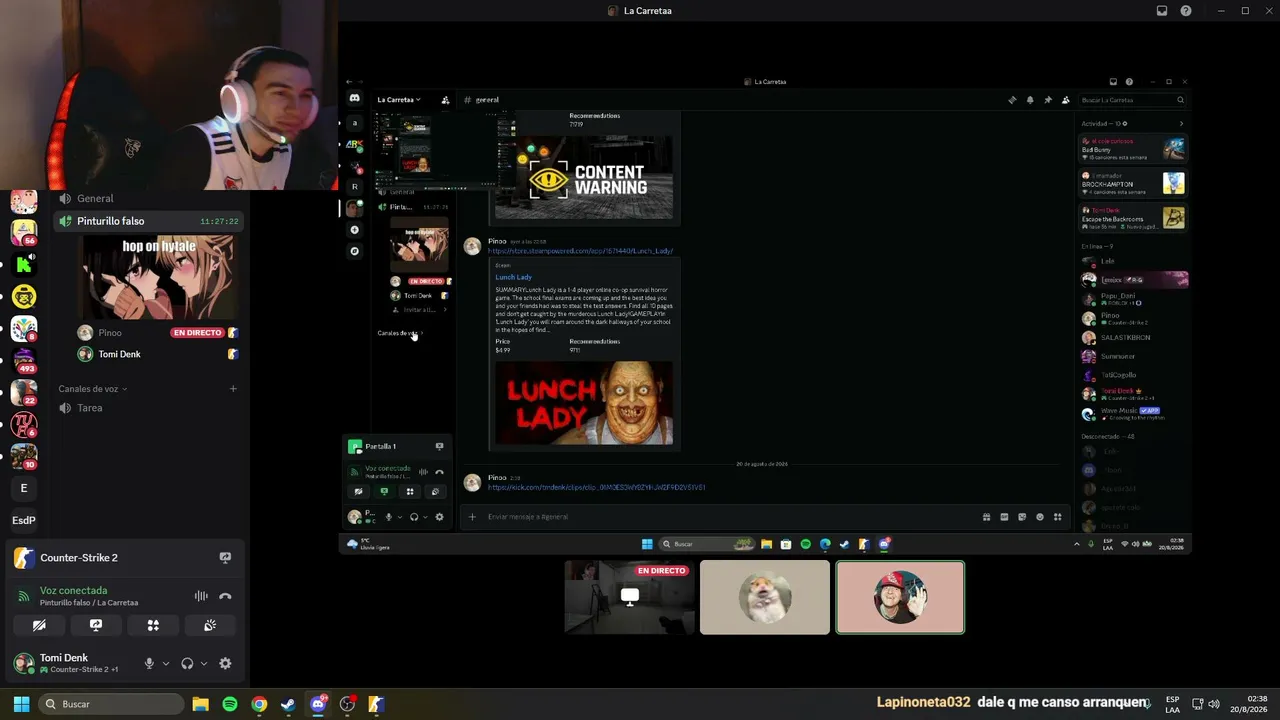
Task: Toggle the camera in the streamed Discord voice panel
Action: [x=358, y=492]
